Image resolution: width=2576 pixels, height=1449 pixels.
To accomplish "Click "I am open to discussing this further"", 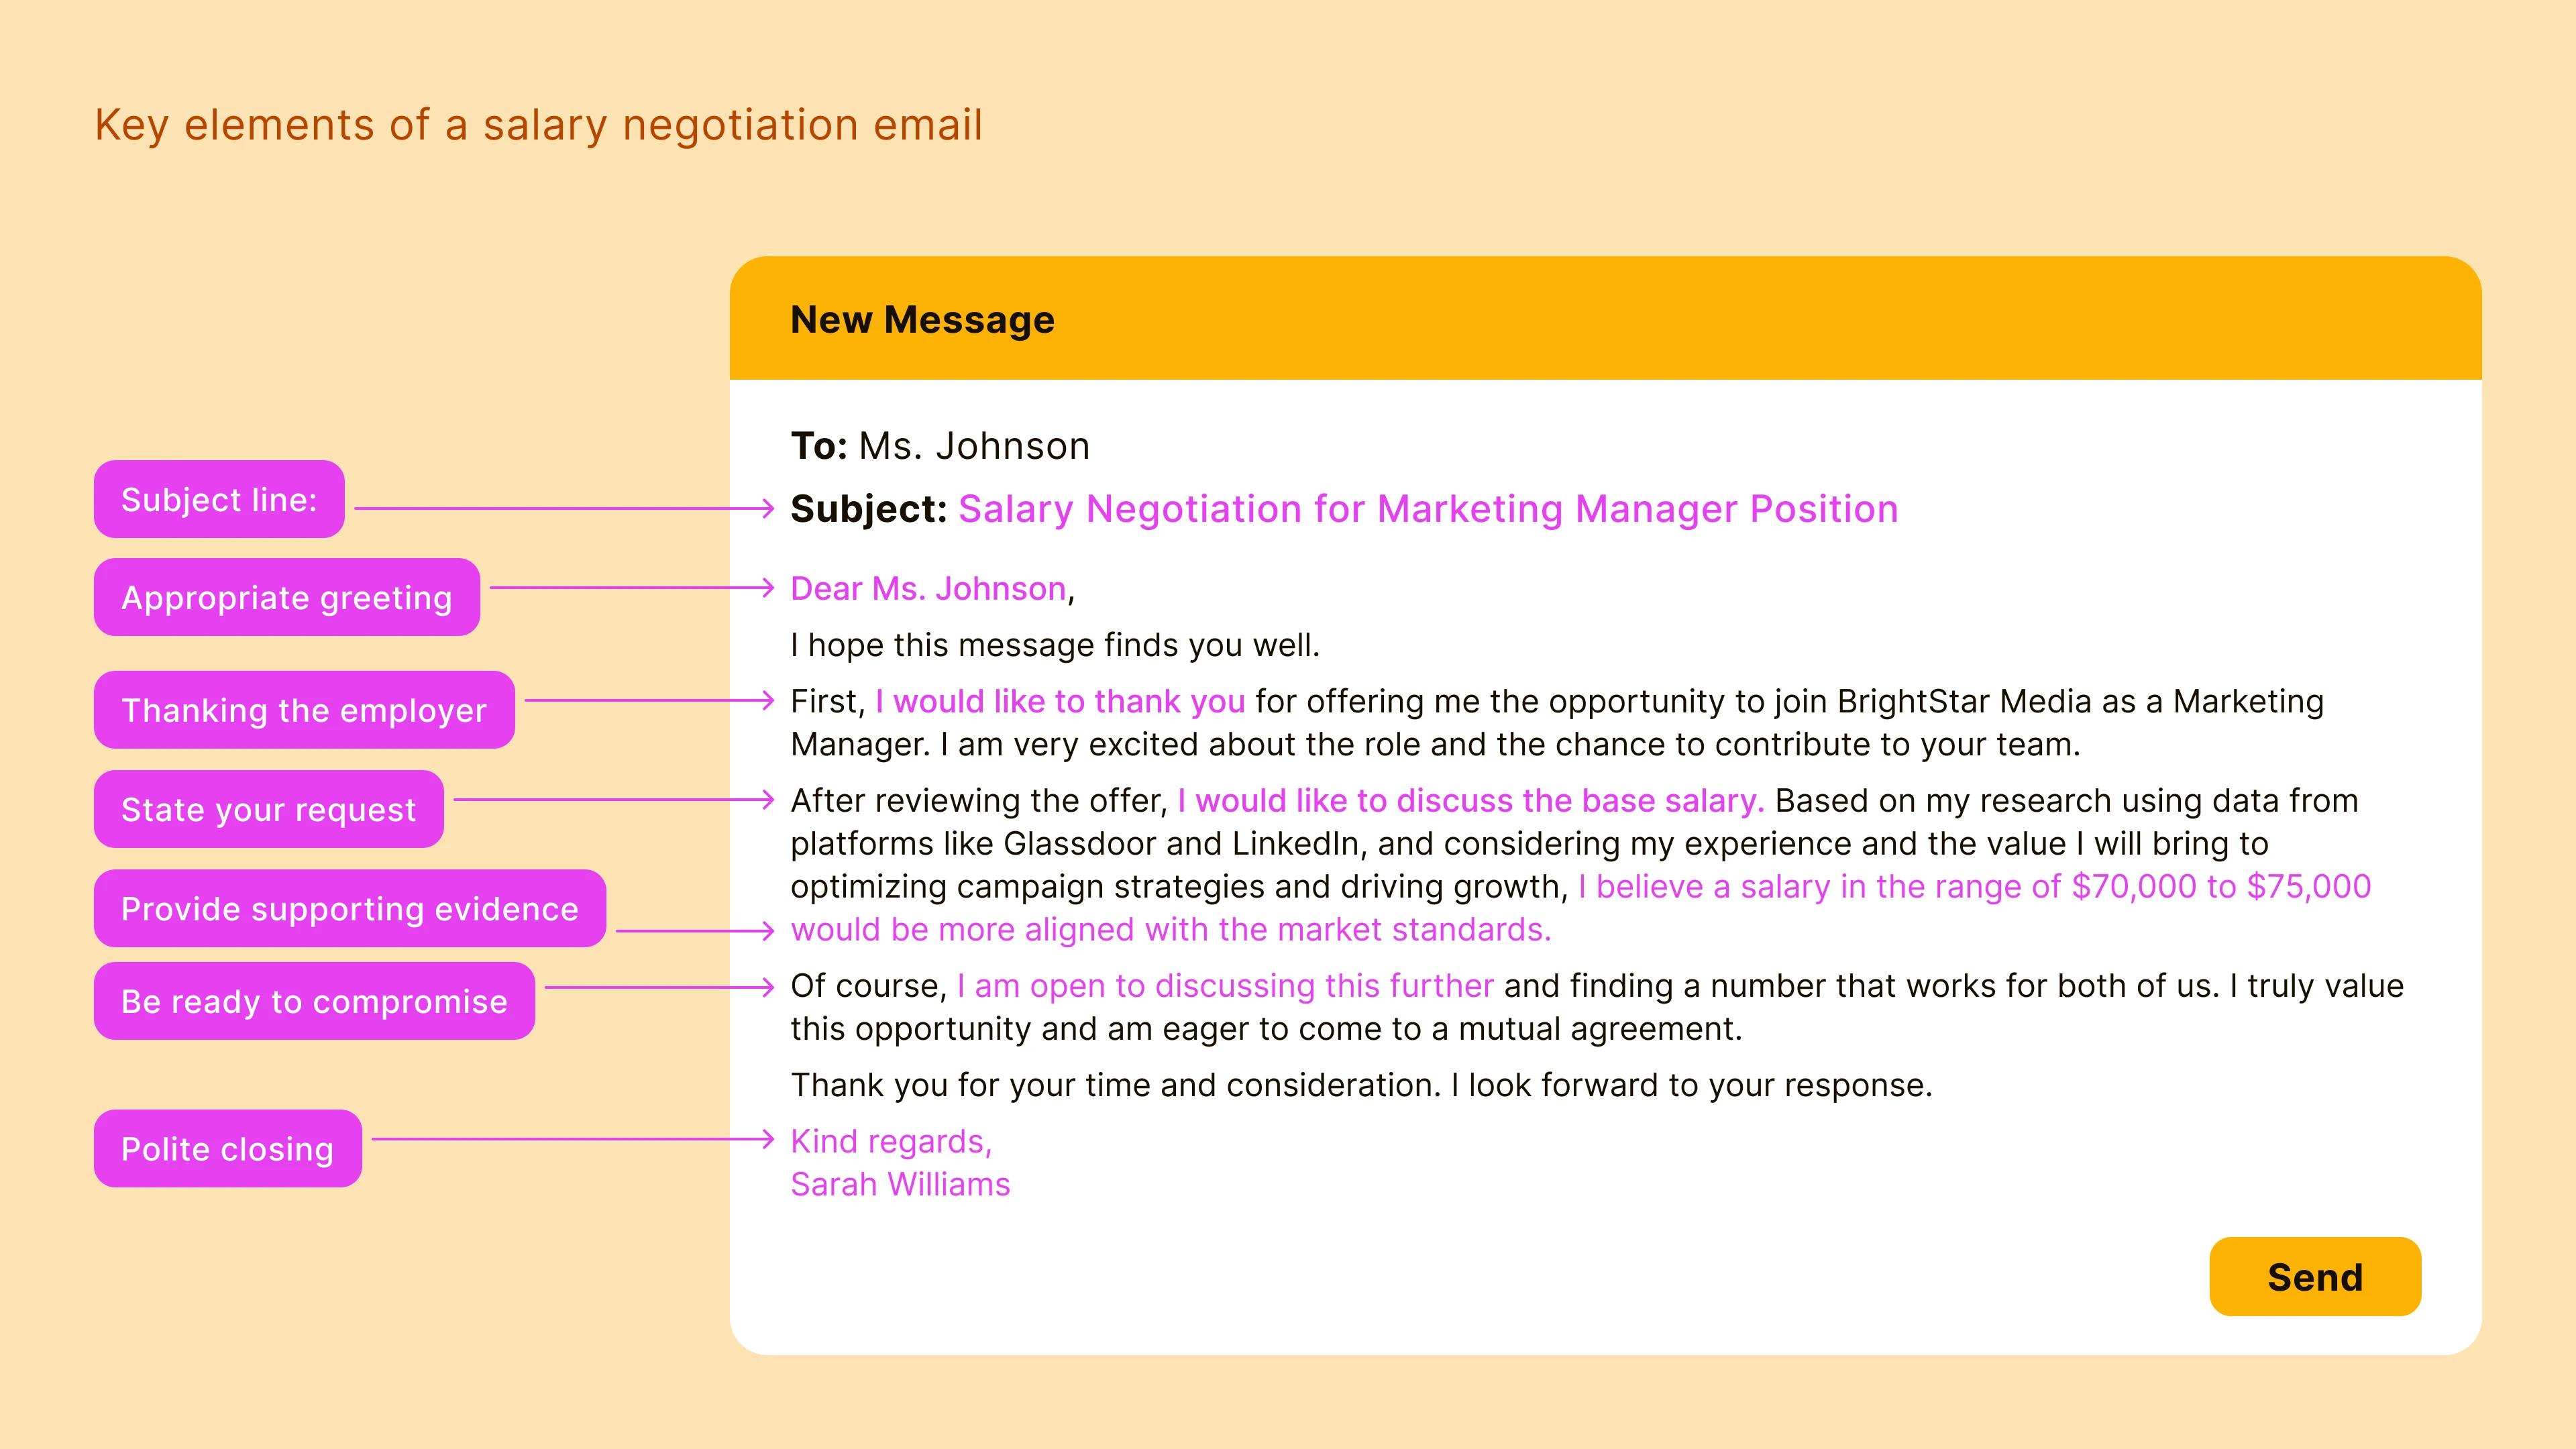I will click(1225, 986).
